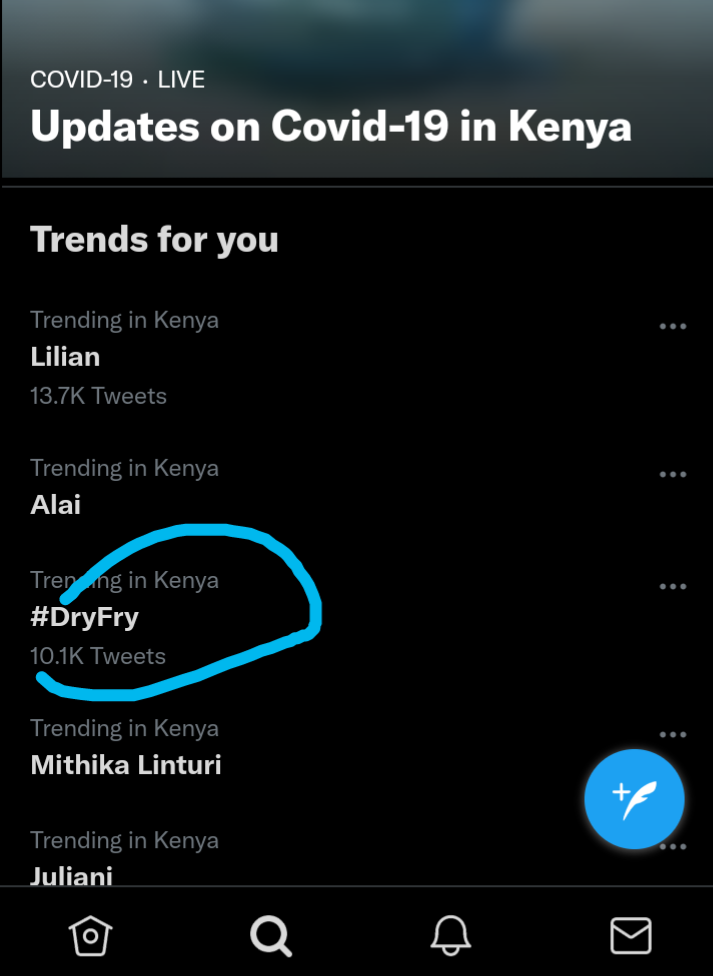The height and width of the screenshot is (976, 713).
Task: Open the Lilian trending topic
Action: [x=66, y=357]
